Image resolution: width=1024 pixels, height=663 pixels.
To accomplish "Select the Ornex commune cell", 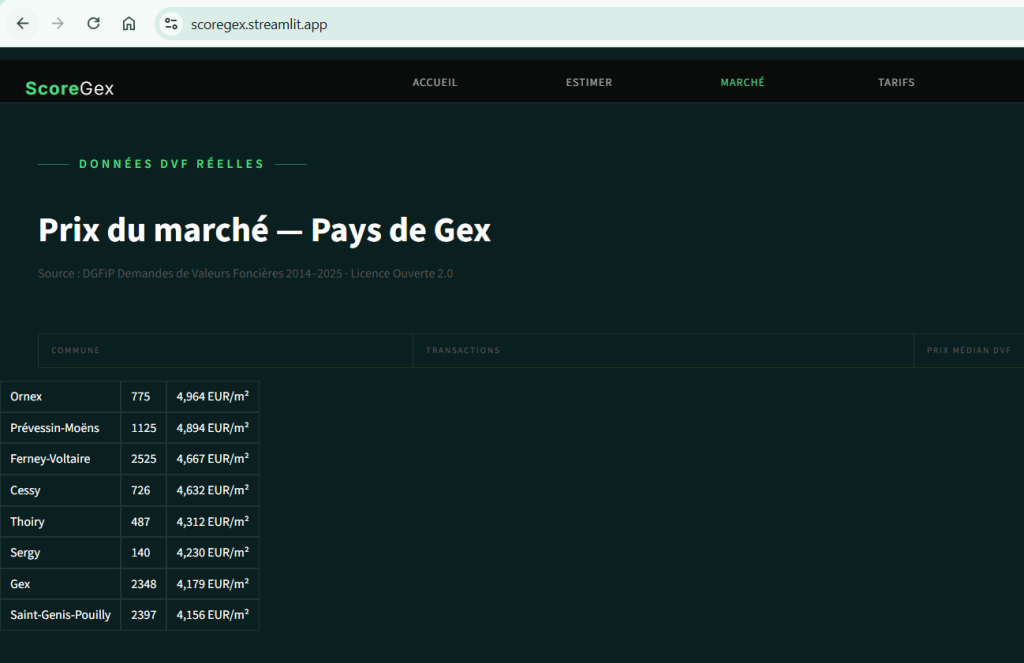I will point(61,396).
